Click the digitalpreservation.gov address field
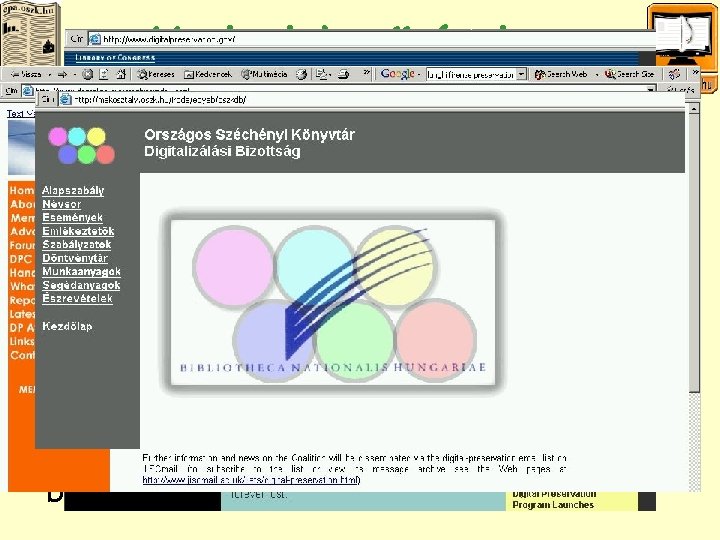The width and height of the screenshot is (720, 540). pos(372,39)
